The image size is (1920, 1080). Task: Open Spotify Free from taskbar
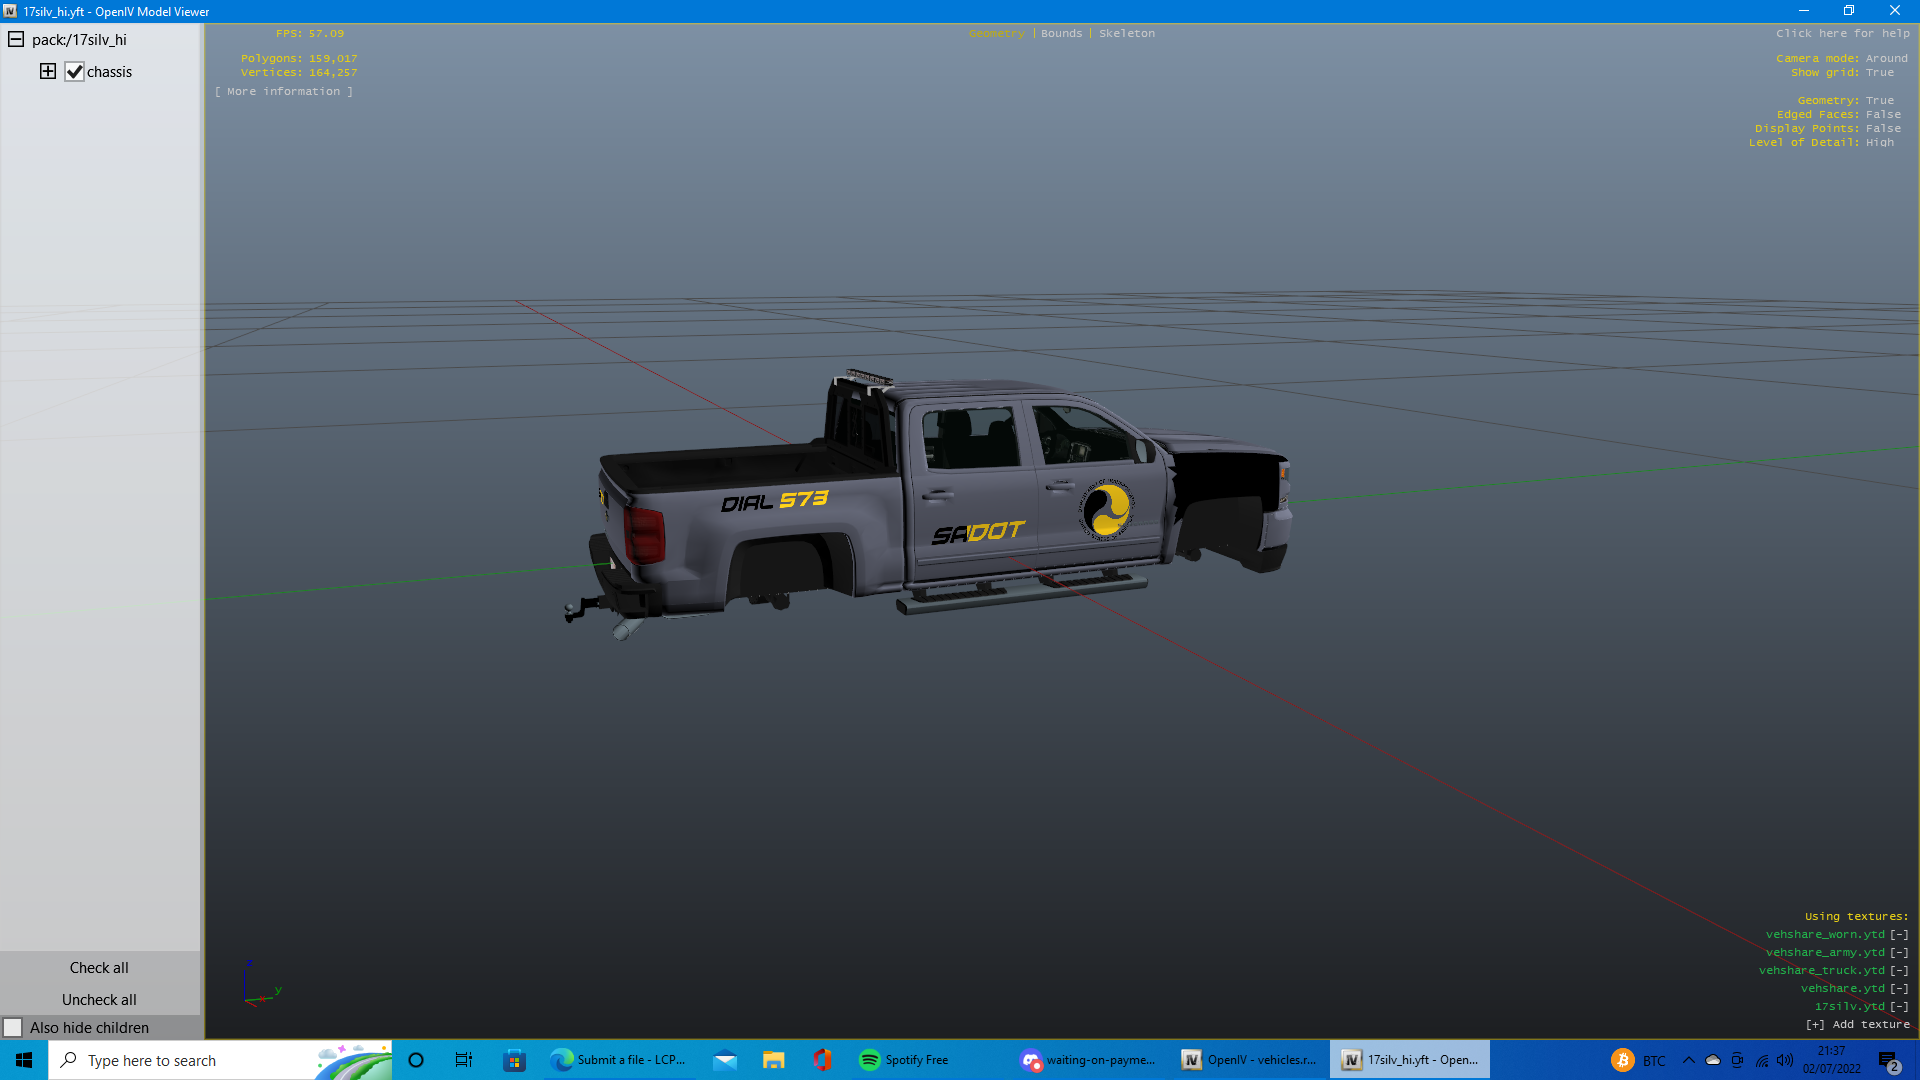tap(903, 1060)
